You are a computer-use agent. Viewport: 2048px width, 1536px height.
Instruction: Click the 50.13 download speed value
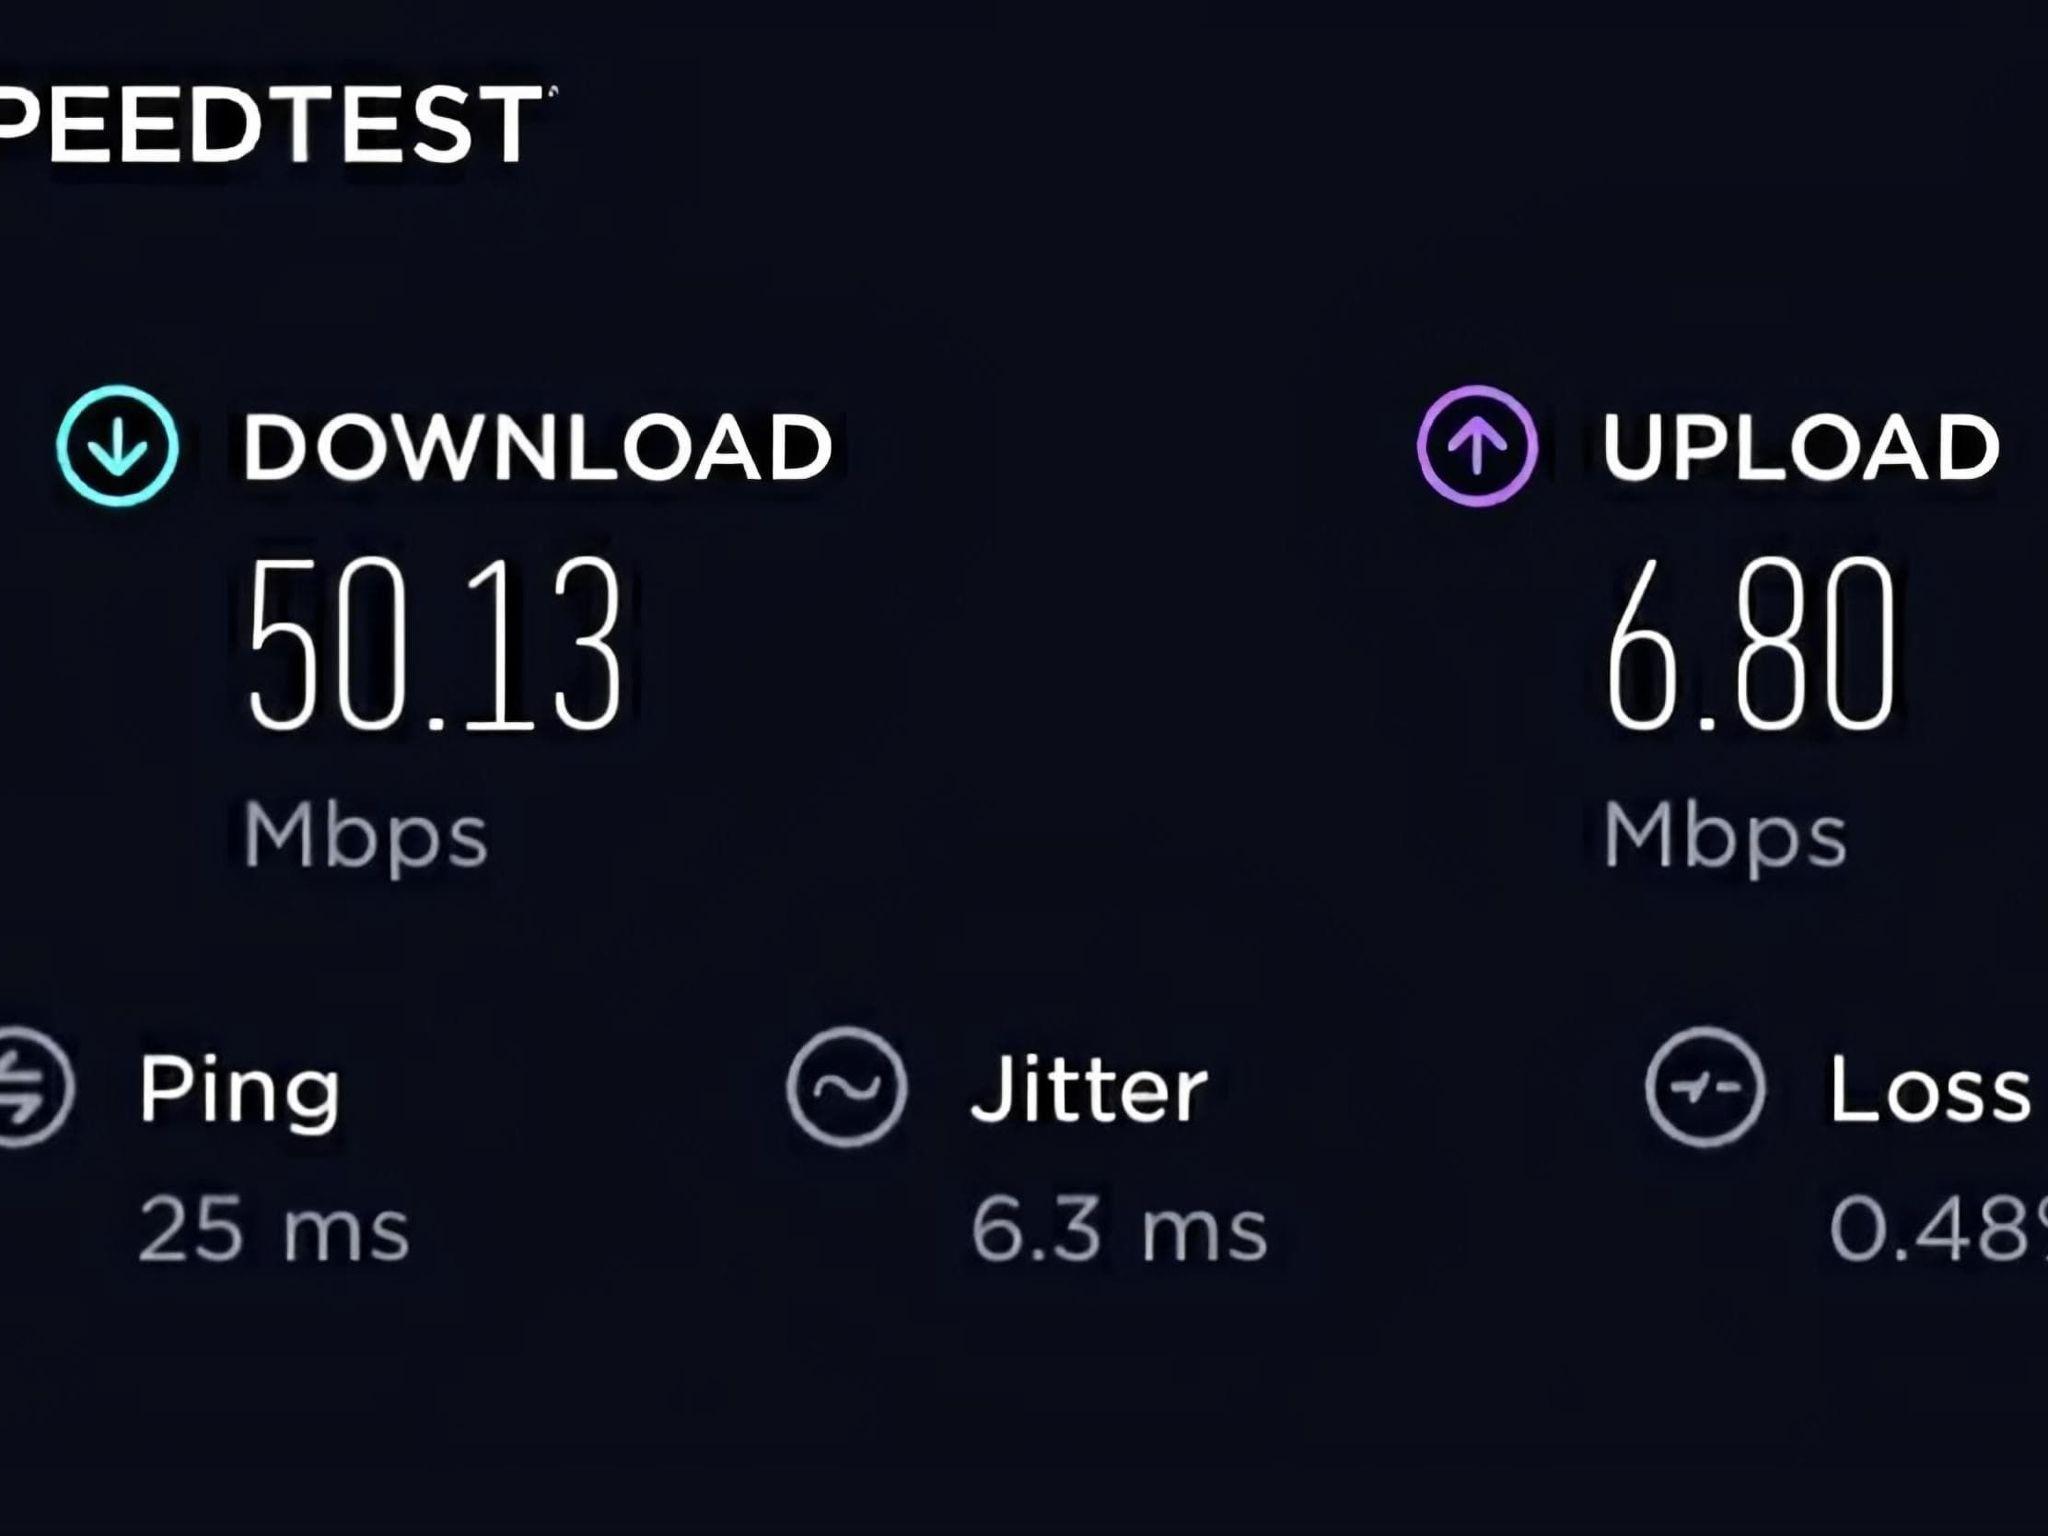(435, 645)
